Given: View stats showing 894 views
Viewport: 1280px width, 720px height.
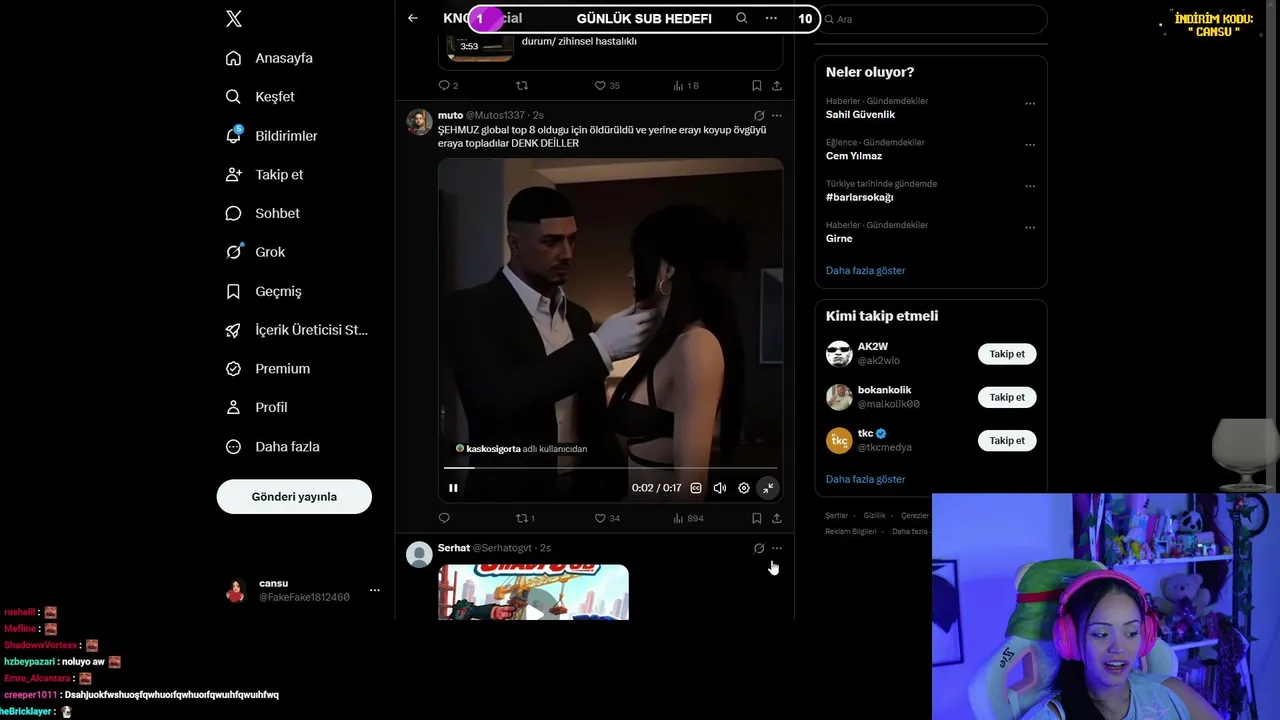Looking at the screenshot, I should click(688, 518).
